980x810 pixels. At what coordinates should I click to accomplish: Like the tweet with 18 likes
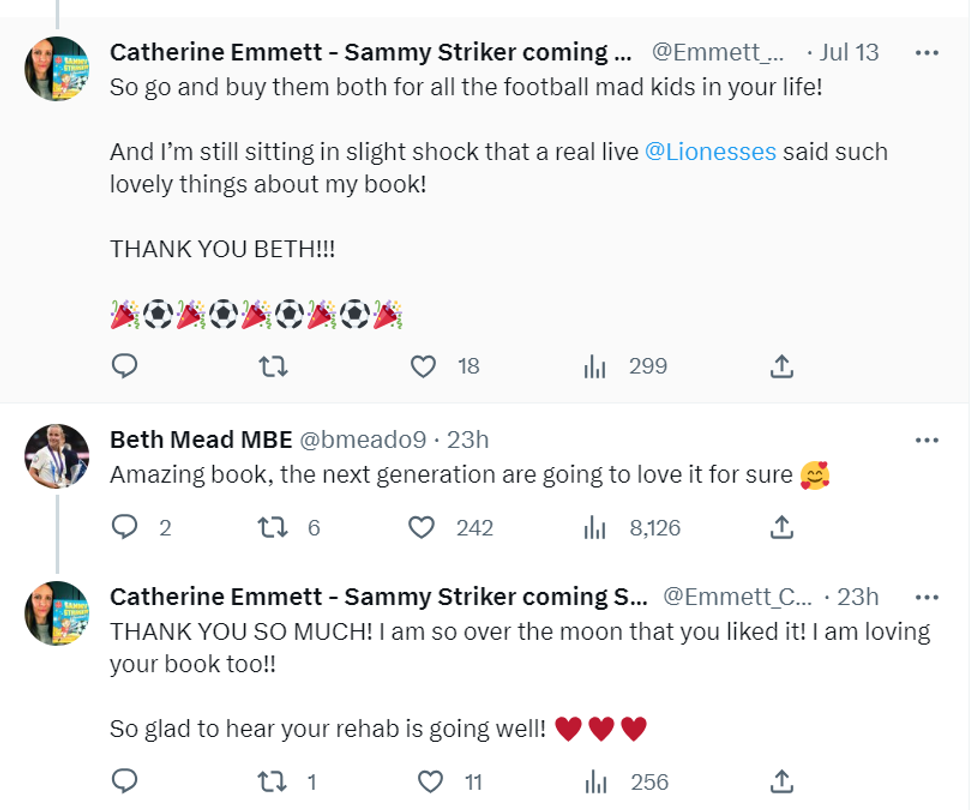[x=424, y=367]
